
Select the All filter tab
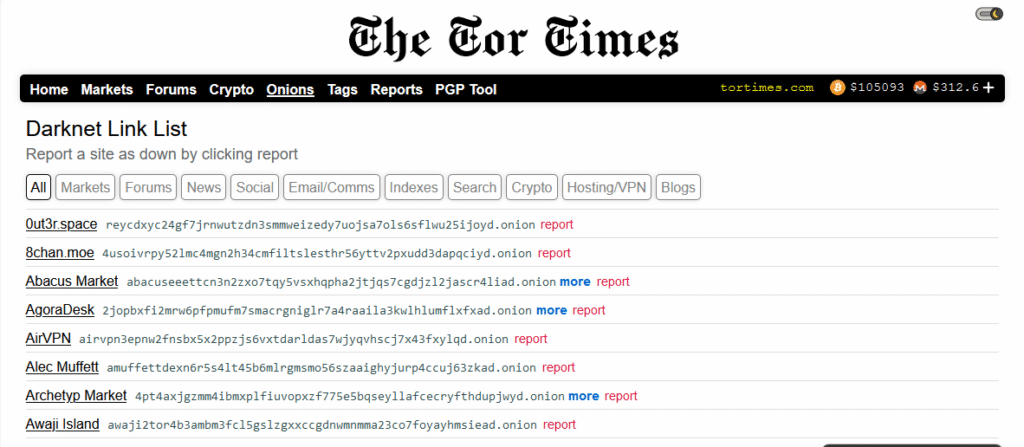point(39,188)
